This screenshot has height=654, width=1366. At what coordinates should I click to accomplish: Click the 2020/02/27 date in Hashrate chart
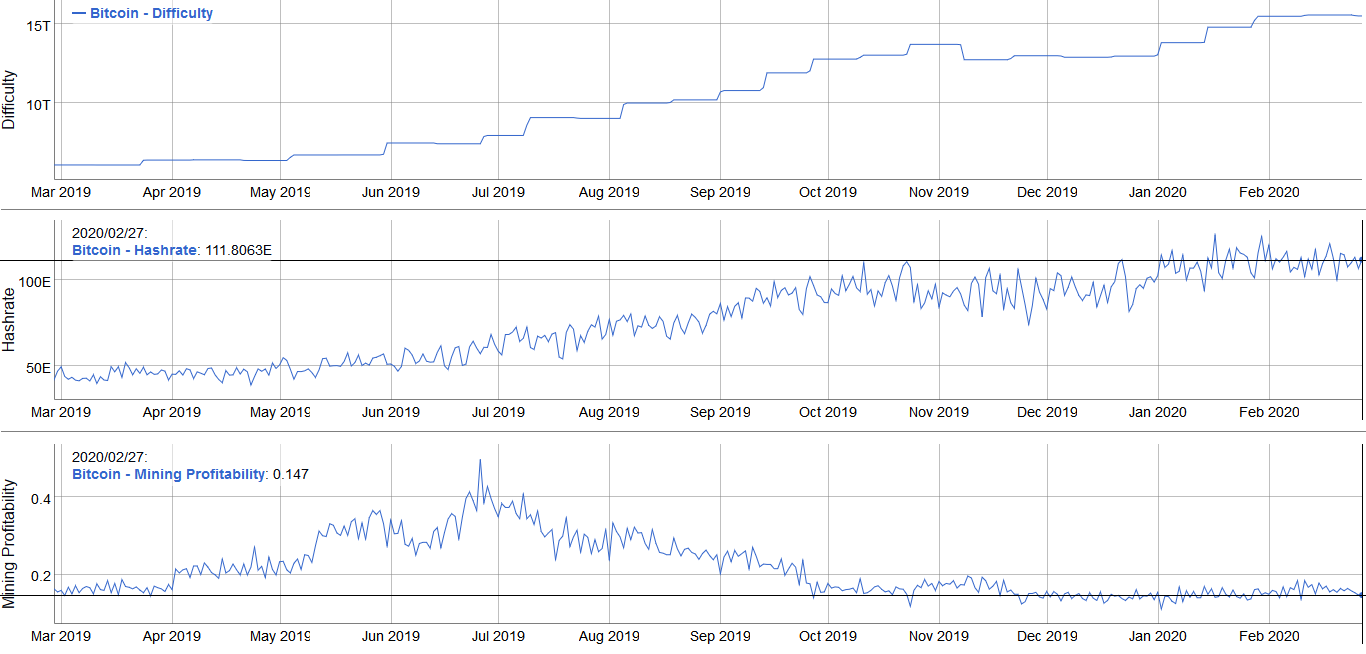110,234
